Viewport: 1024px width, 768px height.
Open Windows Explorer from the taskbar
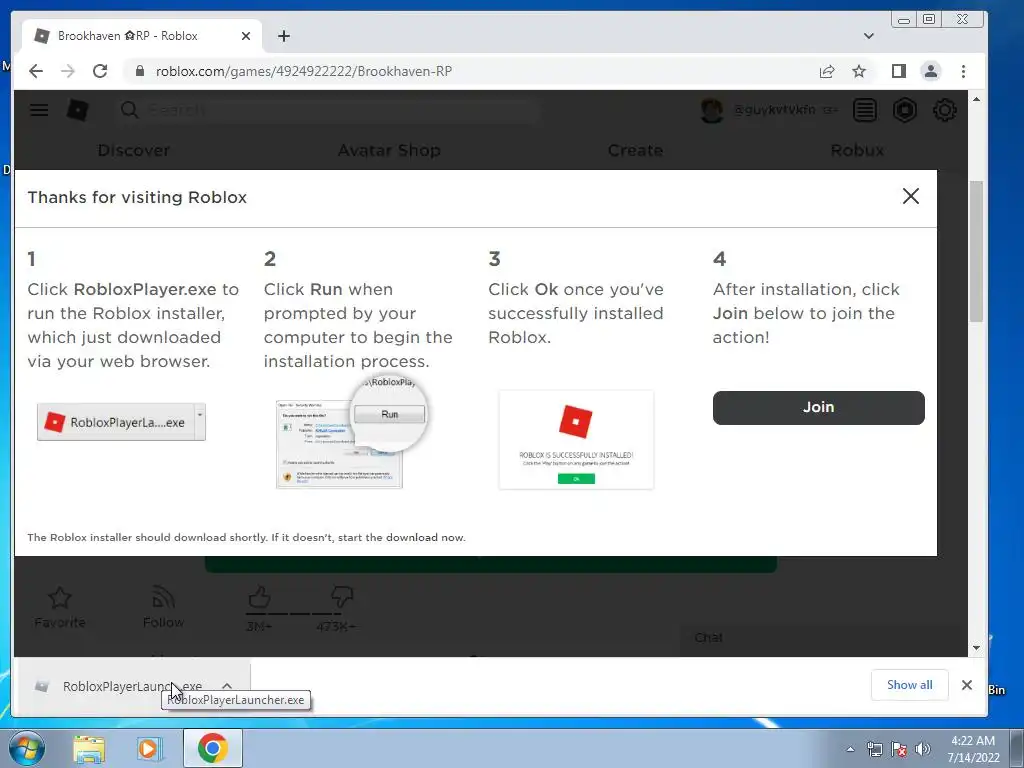coord(89,748)
